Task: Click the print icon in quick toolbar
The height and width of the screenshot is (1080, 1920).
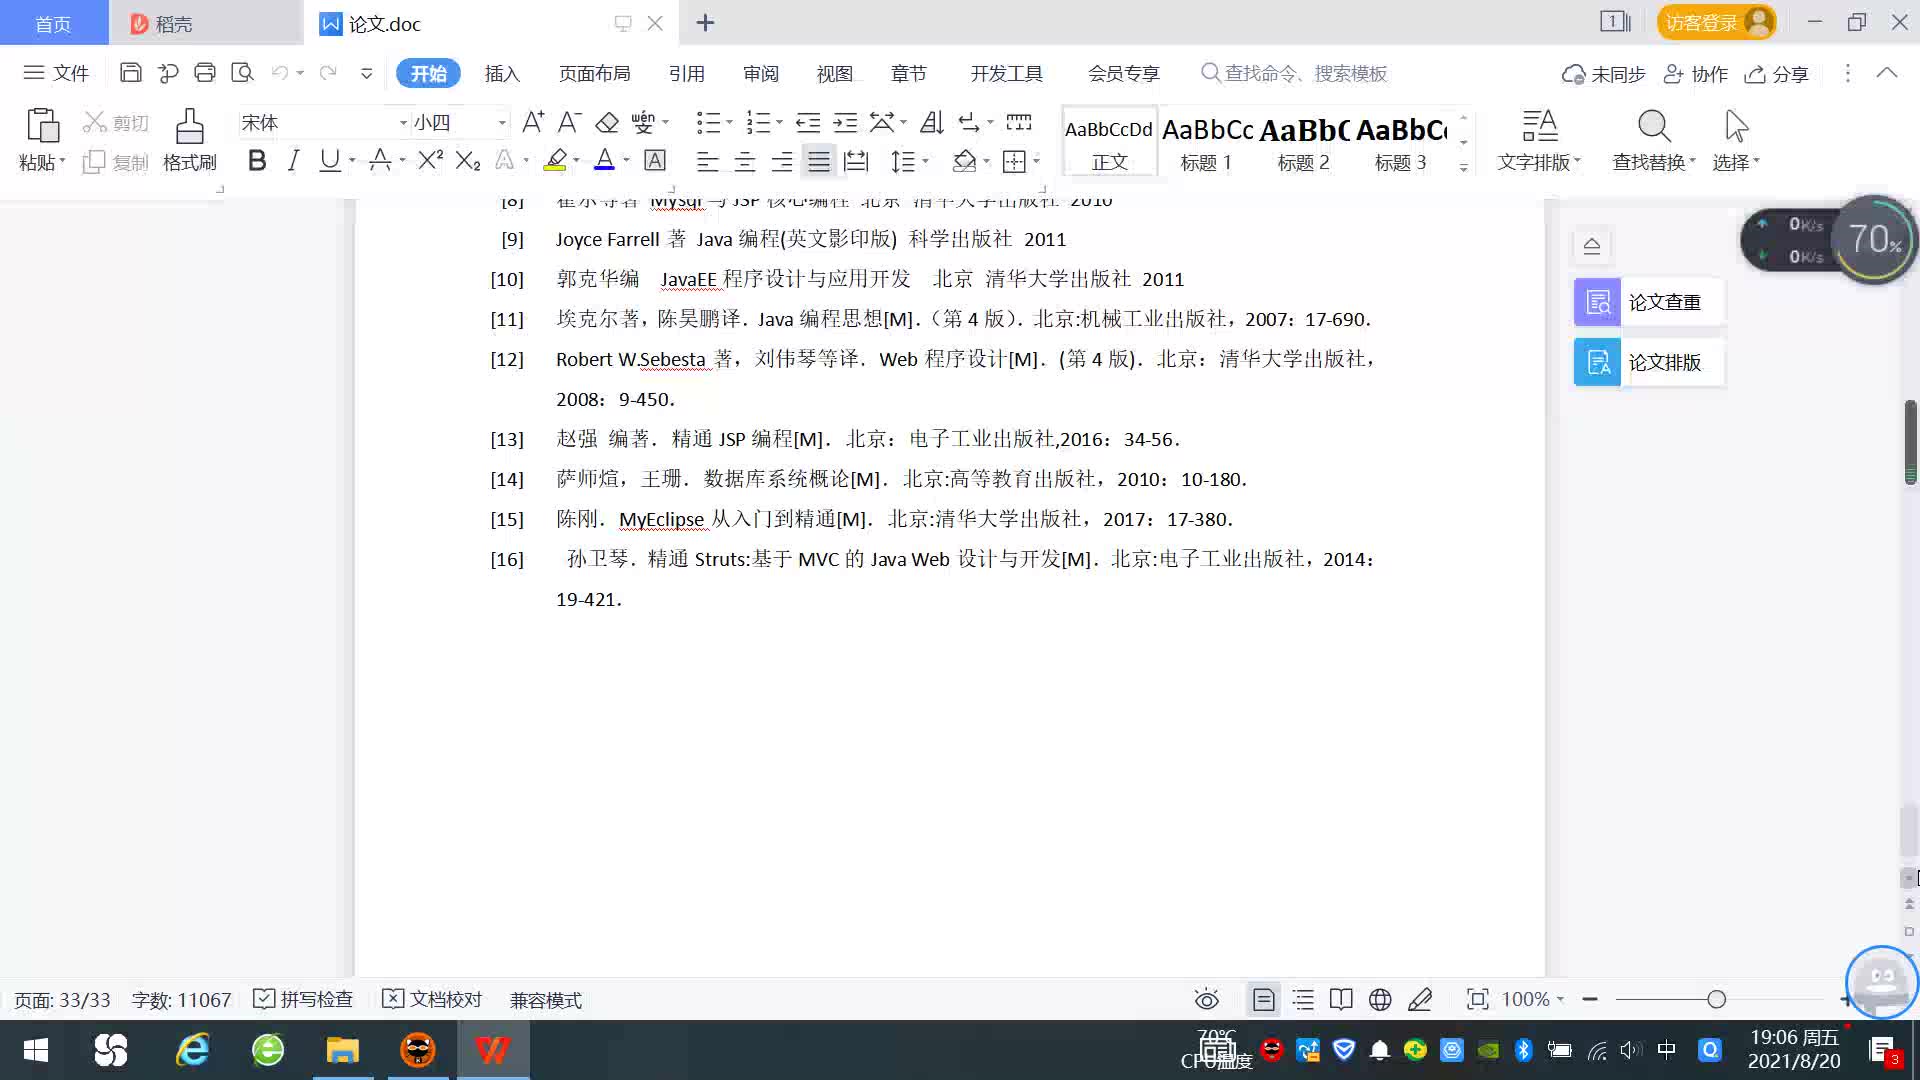Action: [205, 73]
